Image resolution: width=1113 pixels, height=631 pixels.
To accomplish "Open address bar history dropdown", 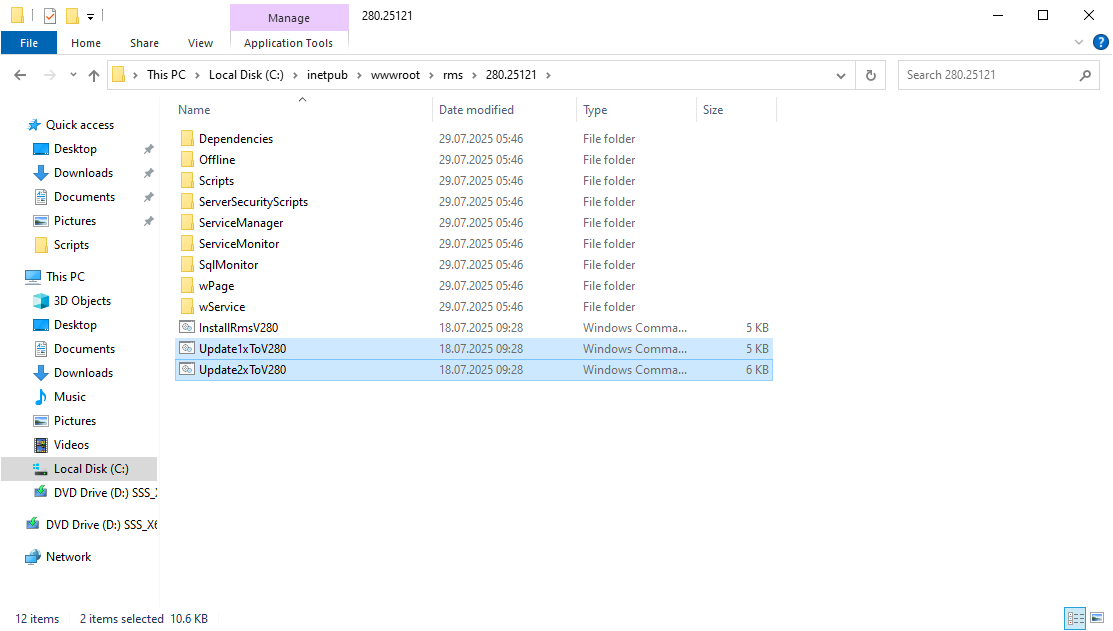I will point(840,75).
